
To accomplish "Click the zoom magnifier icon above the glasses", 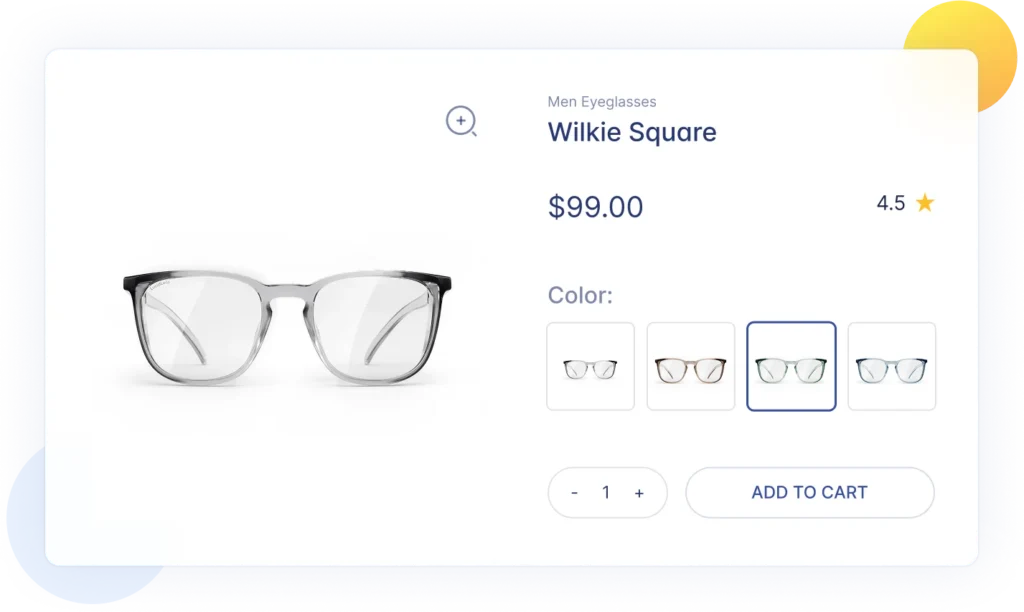I will click(x=461, y=121).
